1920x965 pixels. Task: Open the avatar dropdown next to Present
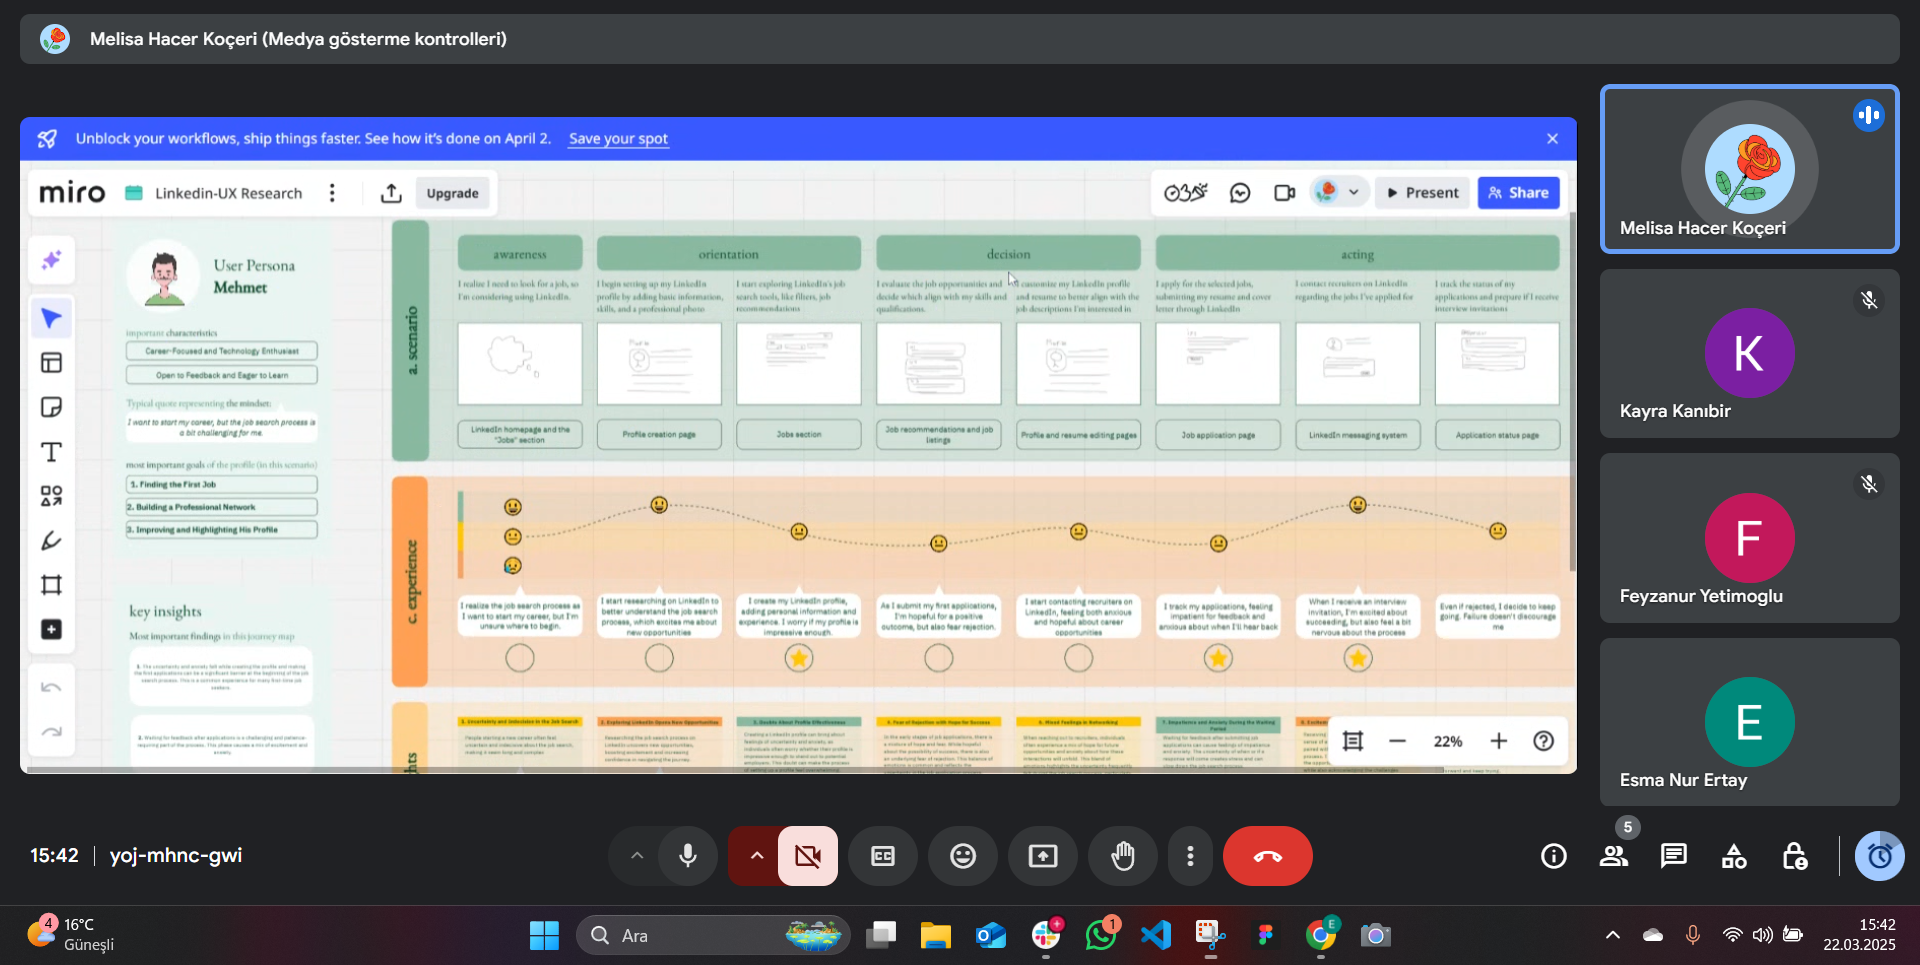pyautogui.click(x=1355, y=192)
